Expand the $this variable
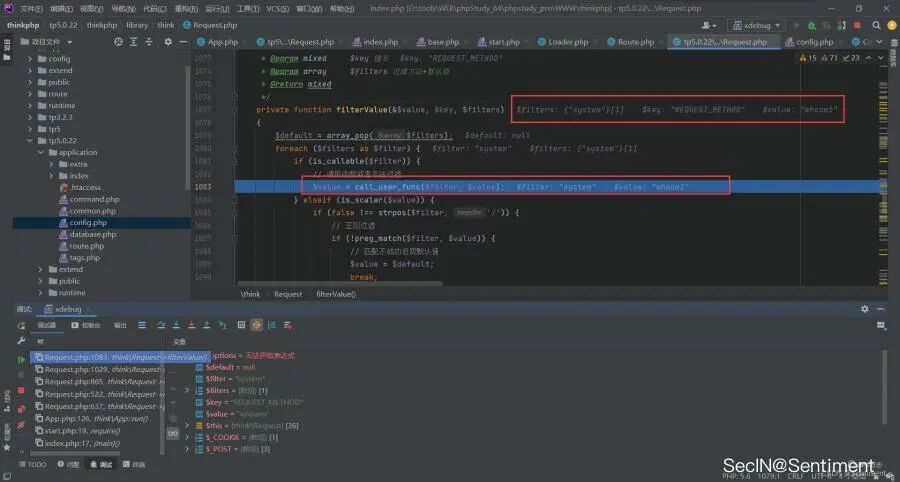900x482 pixels. coord(187,426)
